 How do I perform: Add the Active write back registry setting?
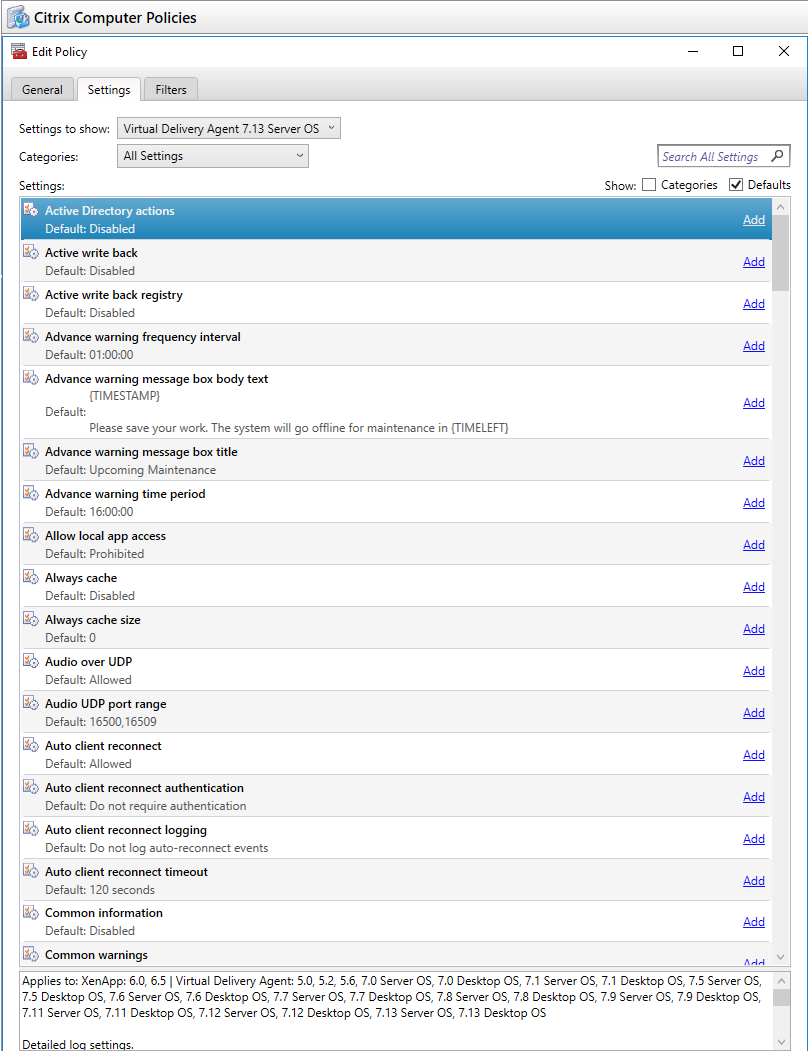(x=754, y=304)
